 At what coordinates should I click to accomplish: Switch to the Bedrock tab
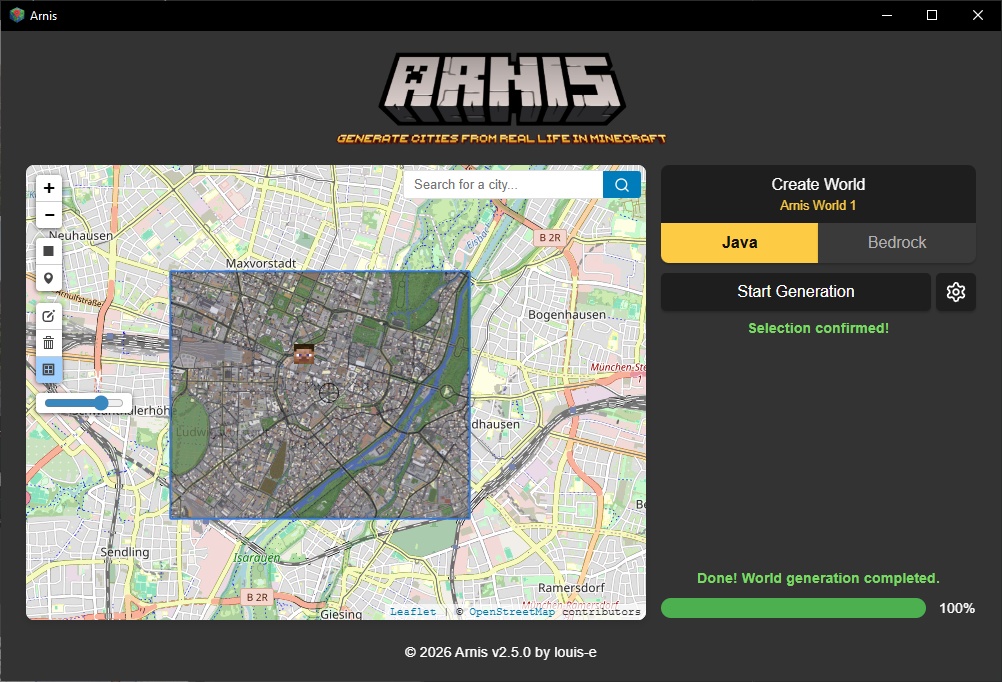coord(896,243)
